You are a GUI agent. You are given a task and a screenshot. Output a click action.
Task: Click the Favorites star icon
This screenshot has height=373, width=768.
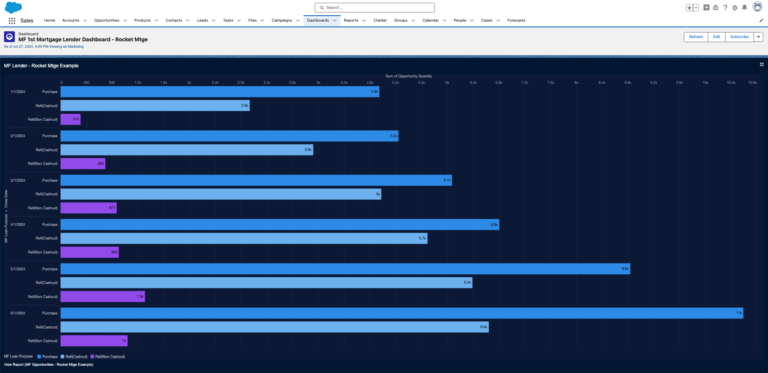(689, 8)
